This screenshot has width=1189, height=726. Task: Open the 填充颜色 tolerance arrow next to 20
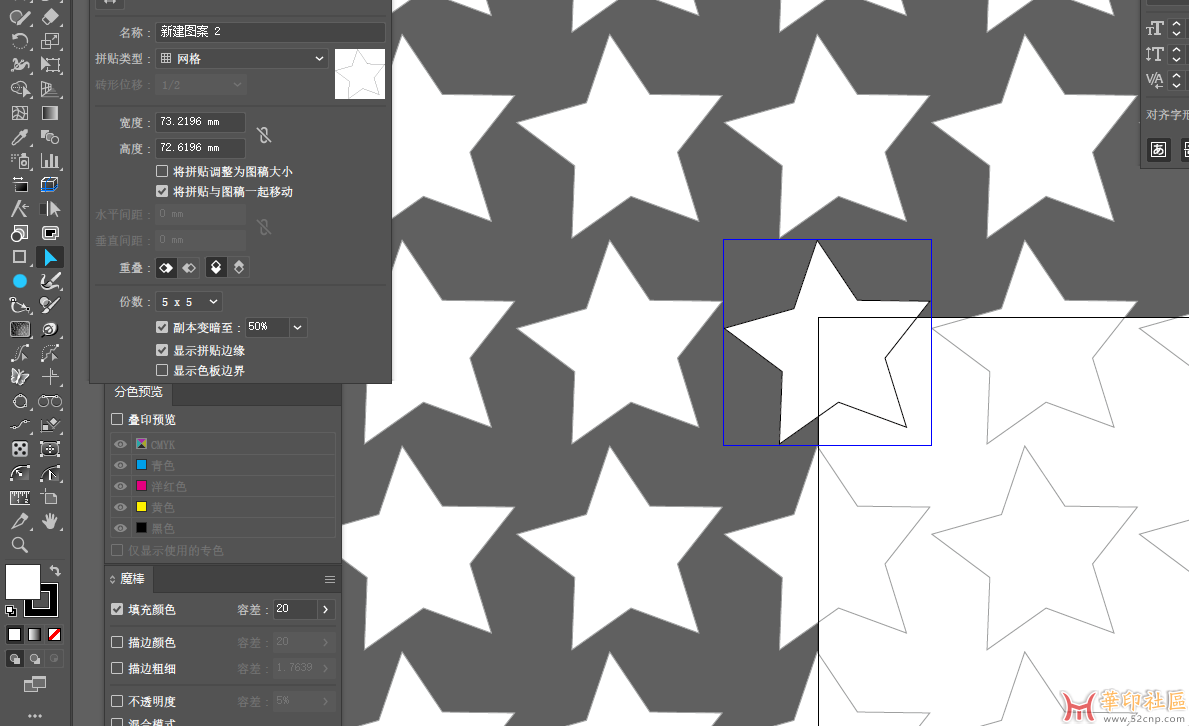(325, 609)
